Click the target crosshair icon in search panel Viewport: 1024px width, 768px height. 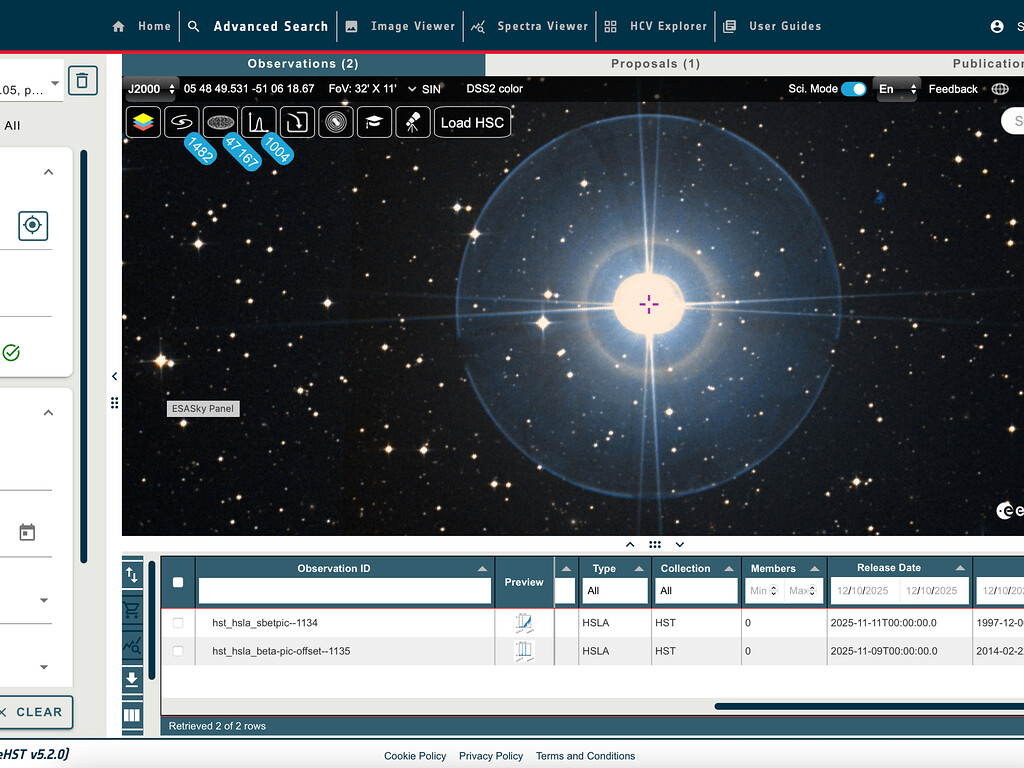33,226
